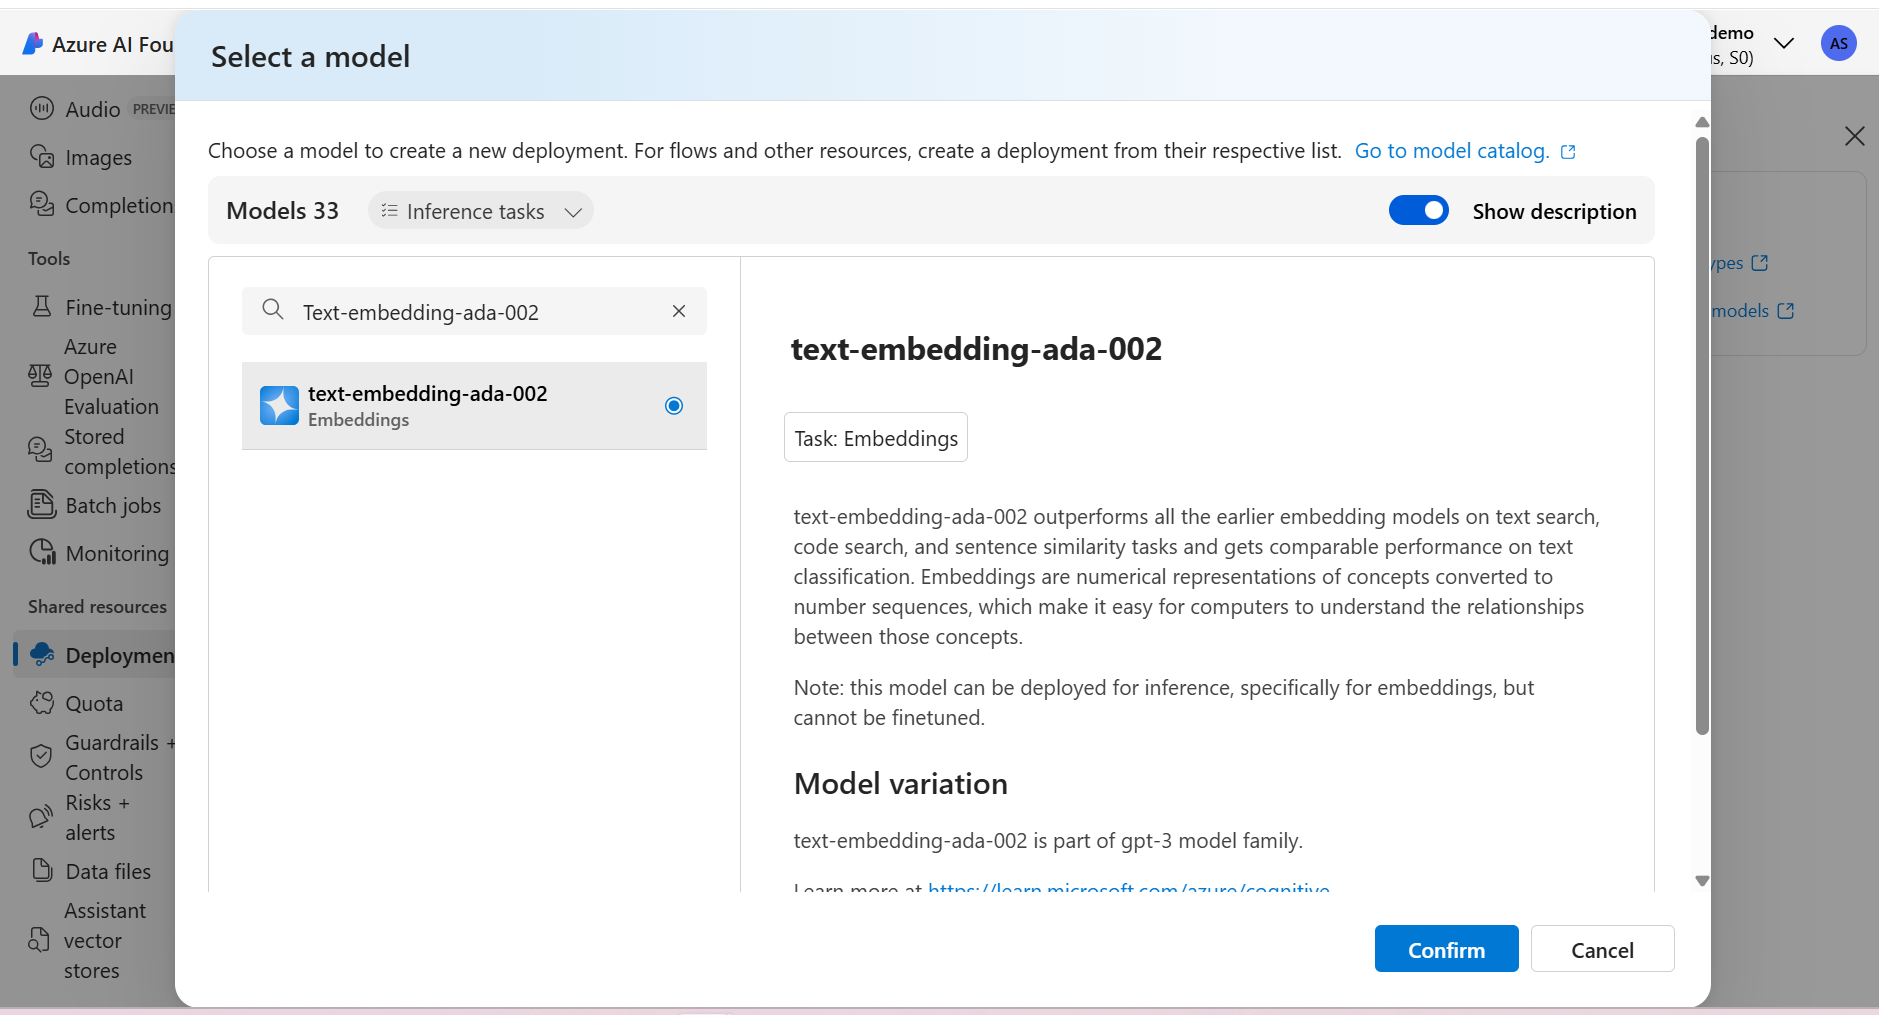Open the Audio sidebar icon
The height and width of the screenshot is (1015, 1879).
(x=42, y=108)
